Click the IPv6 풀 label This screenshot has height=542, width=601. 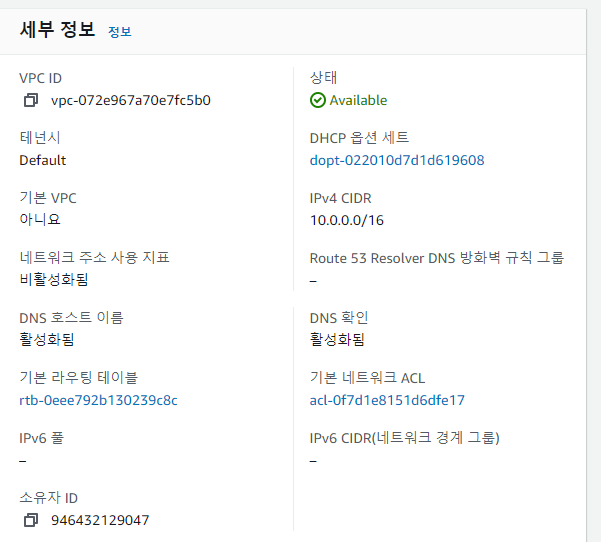(x=42, y=438)
